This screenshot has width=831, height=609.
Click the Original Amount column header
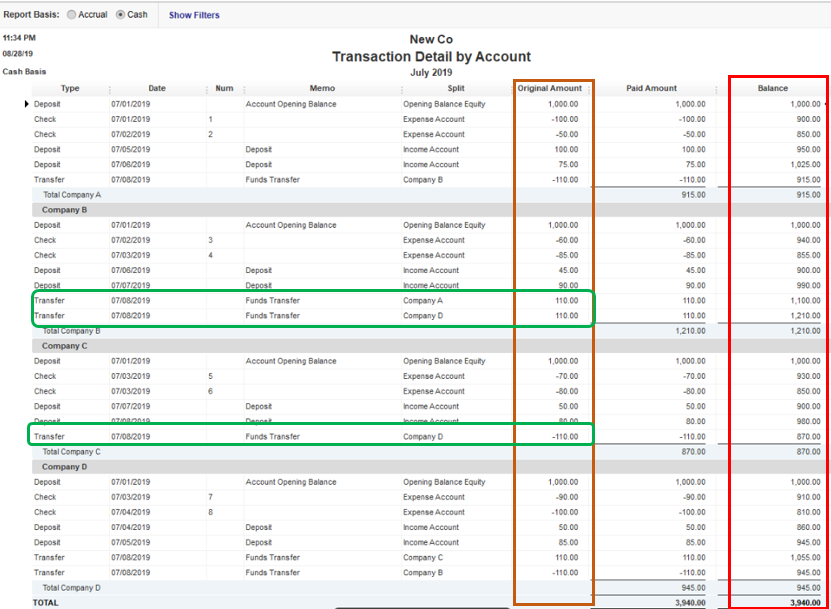point(550,89)
